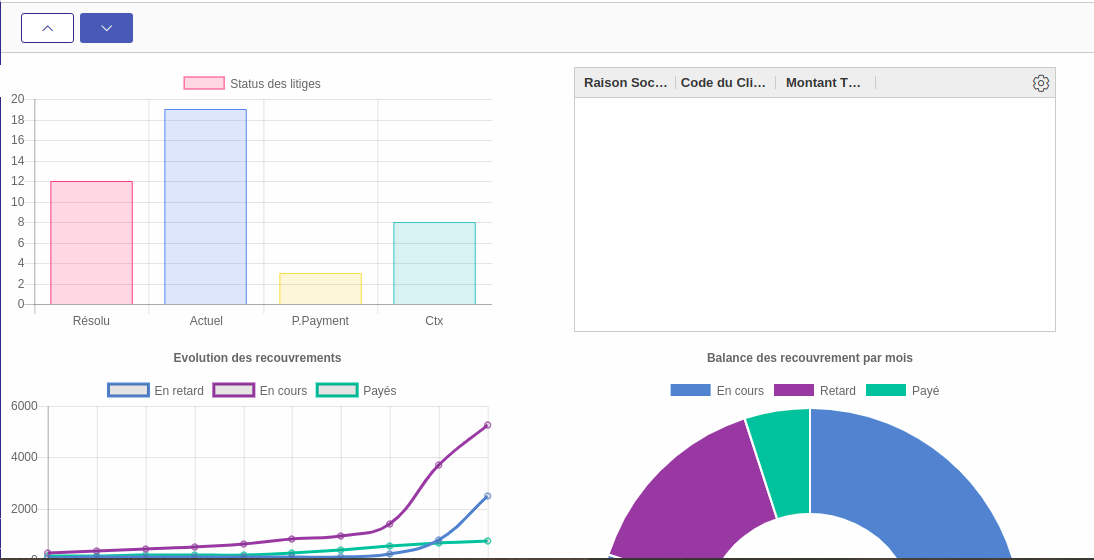Click the up chevron outlined button

(x=47, y=28)
